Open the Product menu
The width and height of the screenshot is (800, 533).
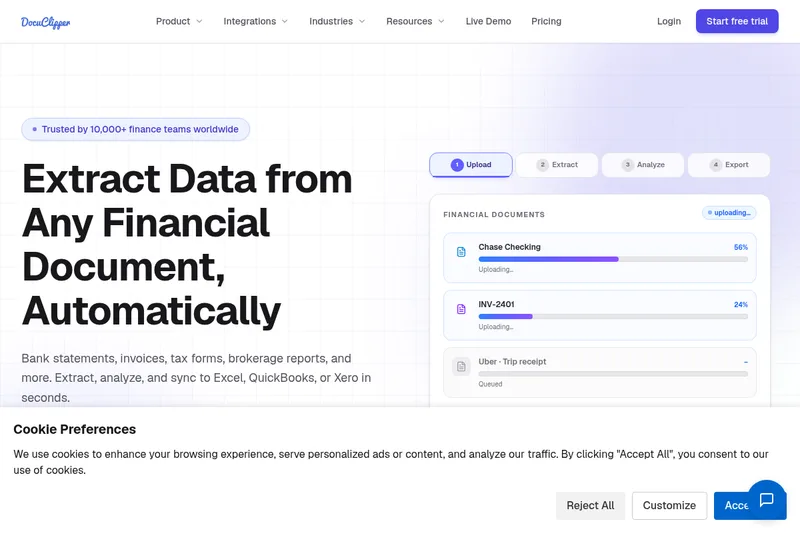pyautogui.click(x=179, y=21)
